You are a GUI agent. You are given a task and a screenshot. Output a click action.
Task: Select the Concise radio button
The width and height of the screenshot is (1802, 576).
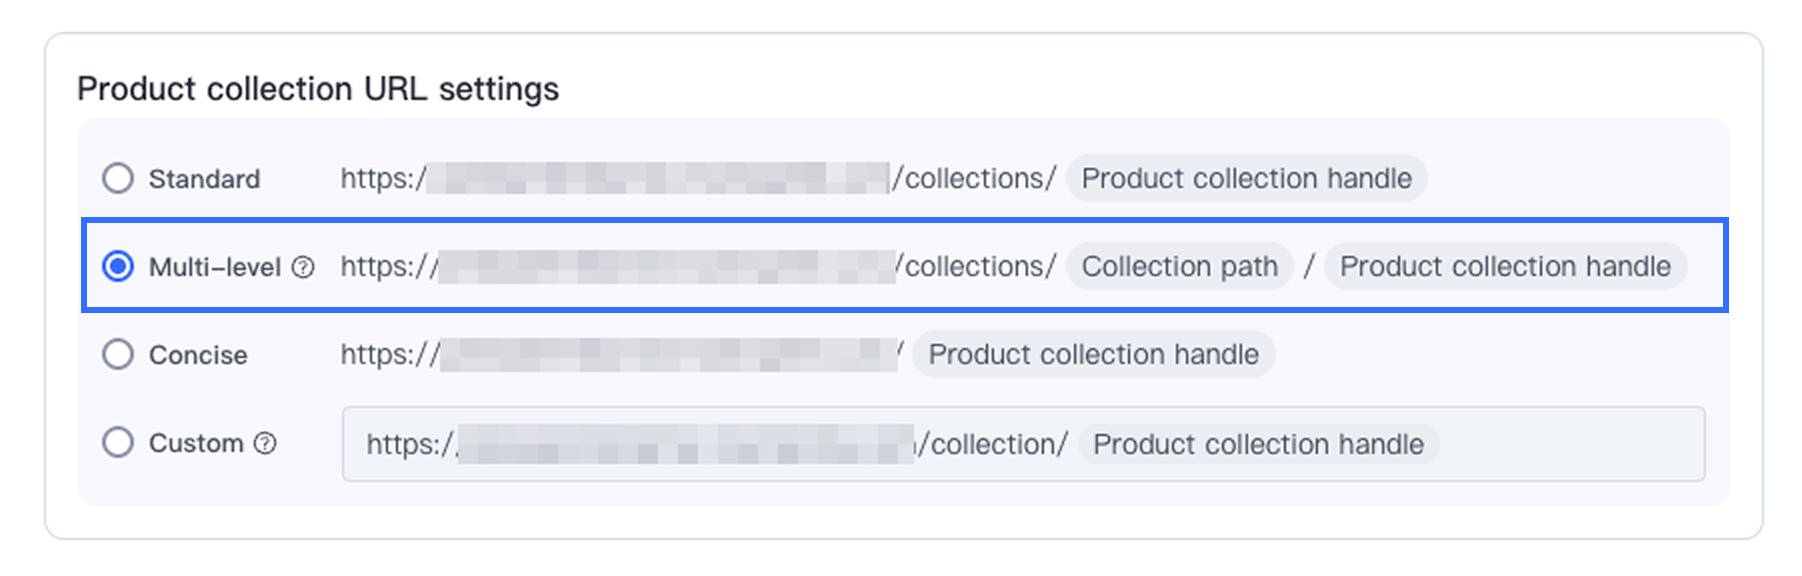[118, 354]
